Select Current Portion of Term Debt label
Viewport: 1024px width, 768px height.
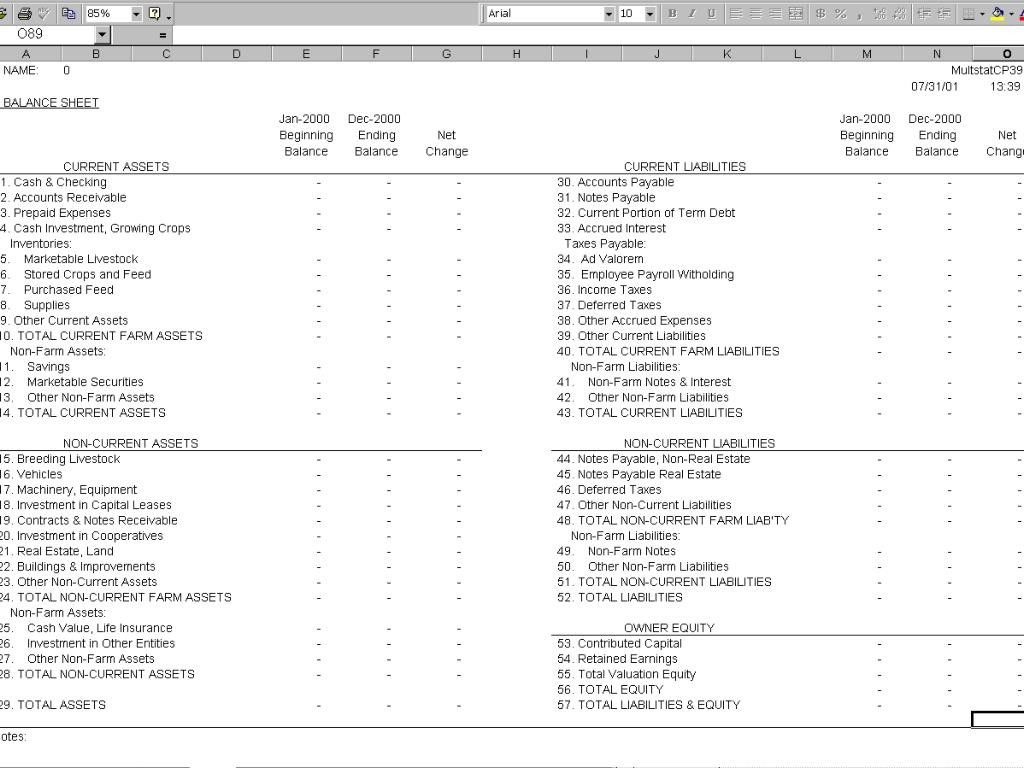point(656,213)
